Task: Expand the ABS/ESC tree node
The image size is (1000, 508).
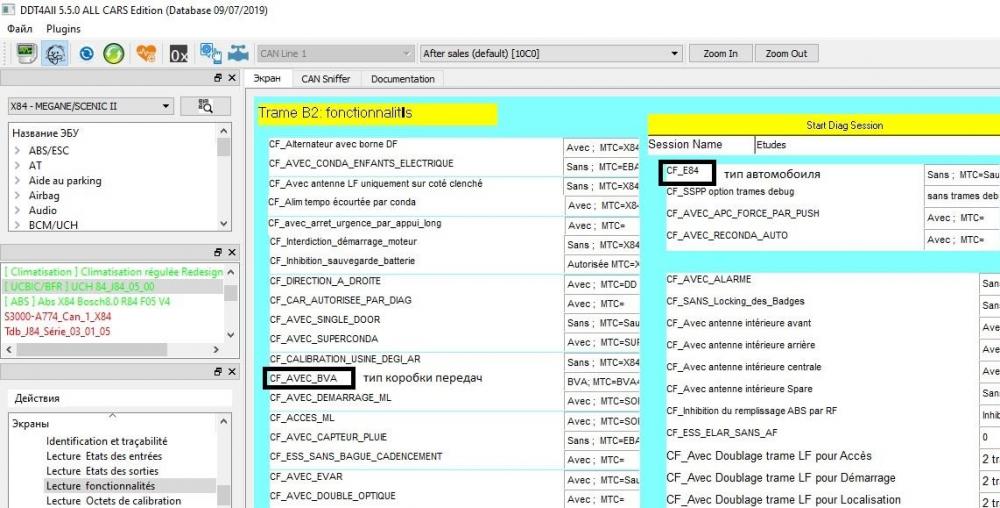Action: pos(17,150)
